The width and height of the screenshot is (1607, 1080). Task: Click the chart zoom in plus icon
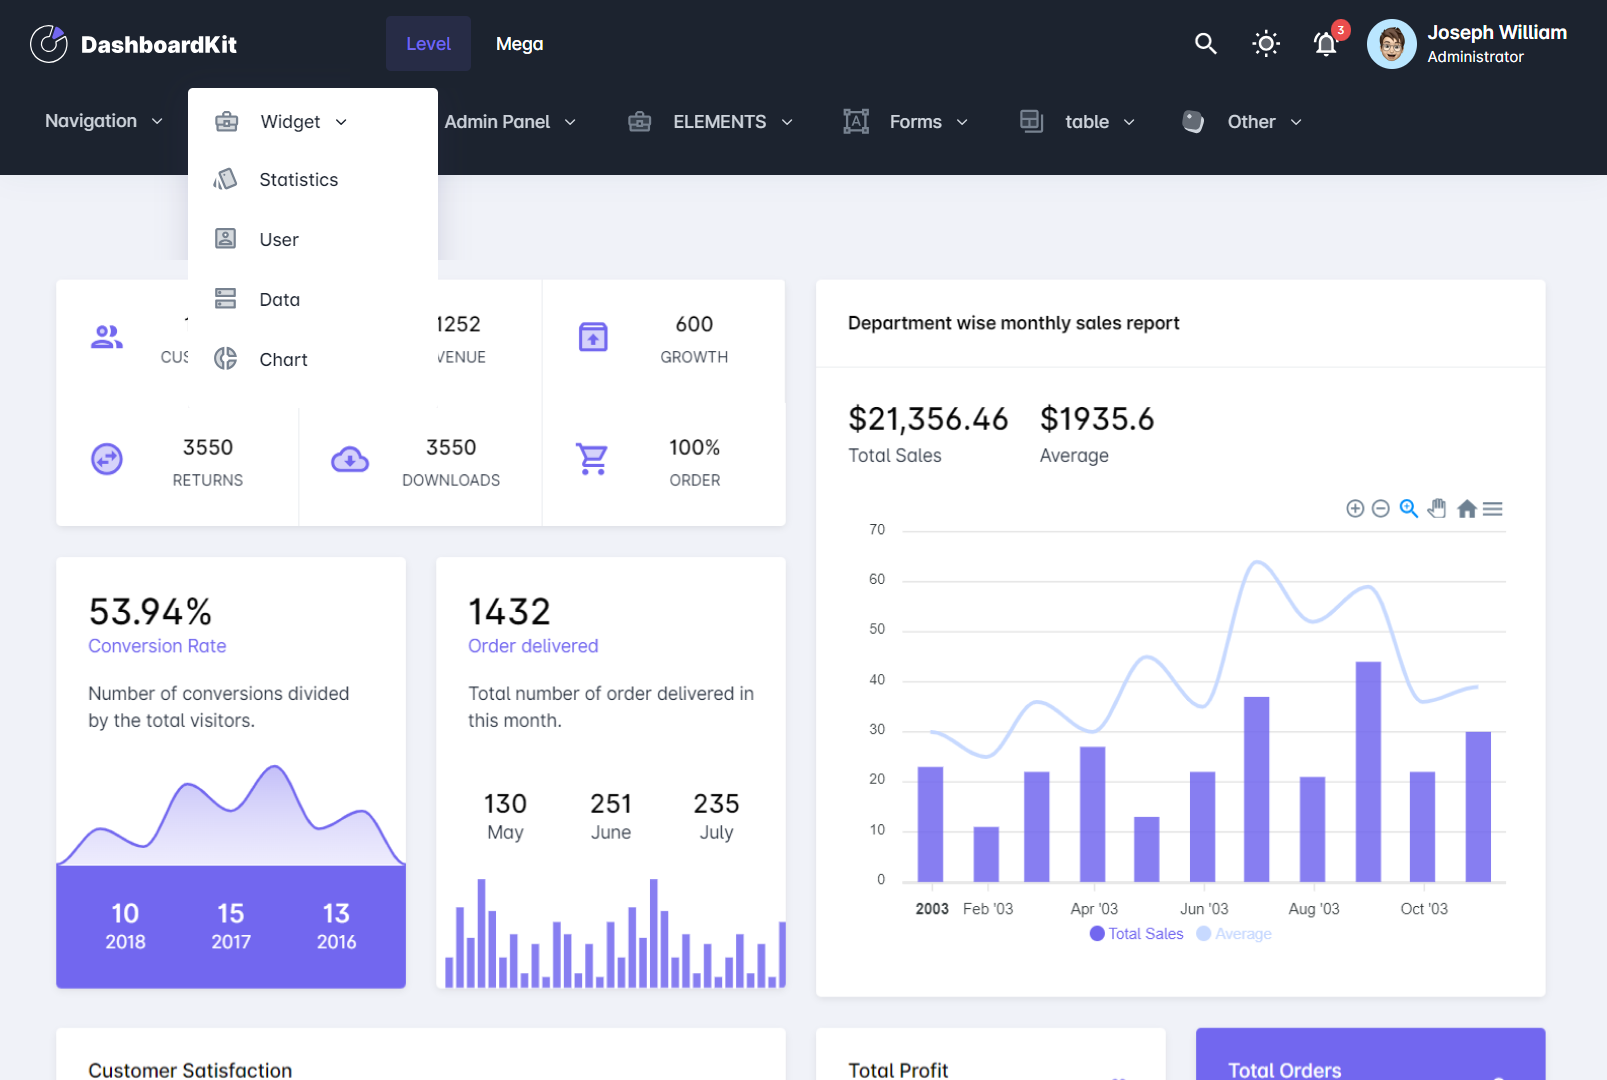1355,509
